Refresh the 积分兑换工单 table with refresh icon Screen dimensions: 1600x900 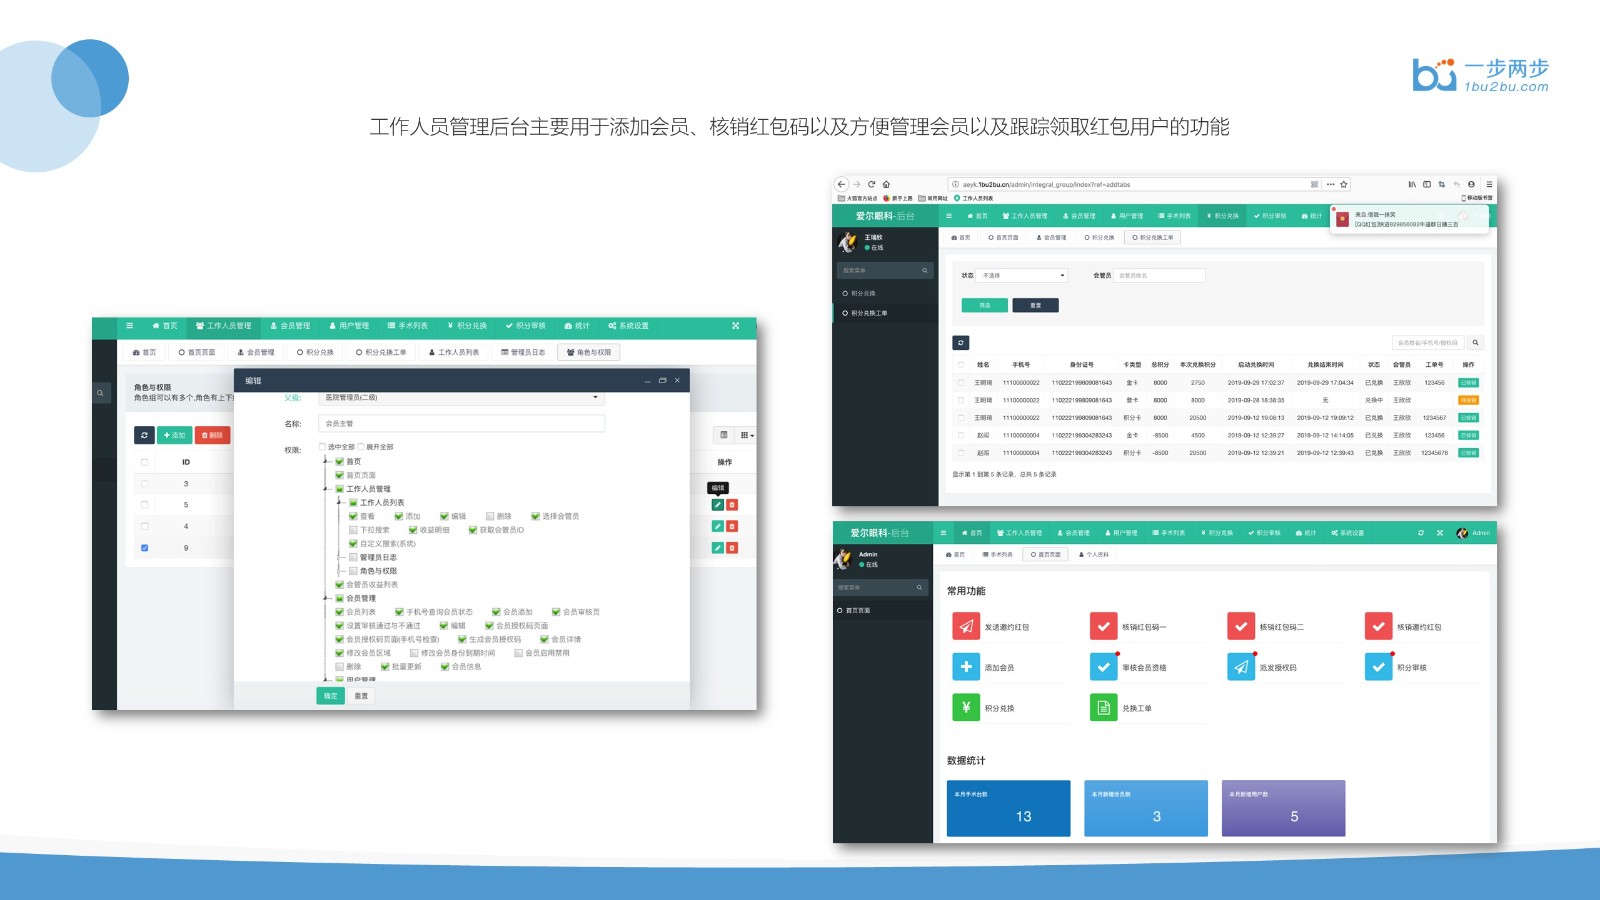[961, 342]
